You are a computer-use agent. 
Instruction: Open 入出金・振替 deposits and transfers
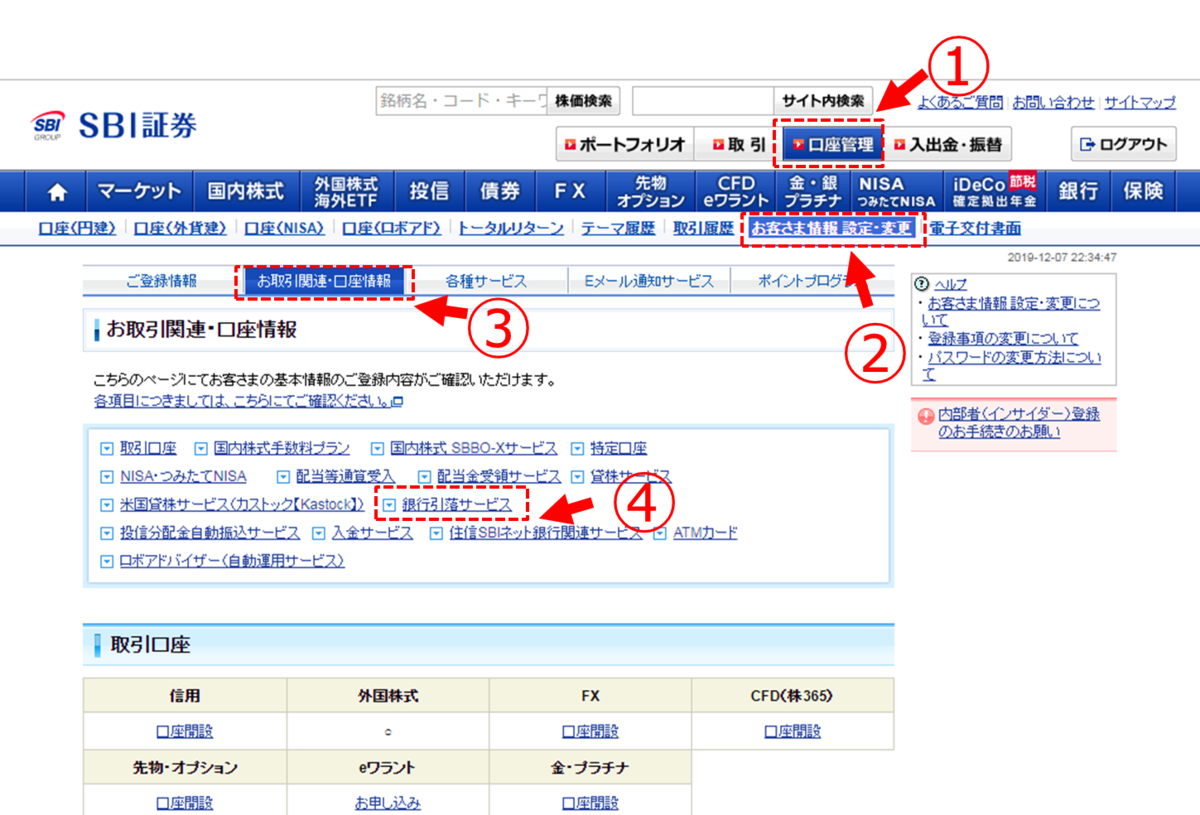(947, 144)
